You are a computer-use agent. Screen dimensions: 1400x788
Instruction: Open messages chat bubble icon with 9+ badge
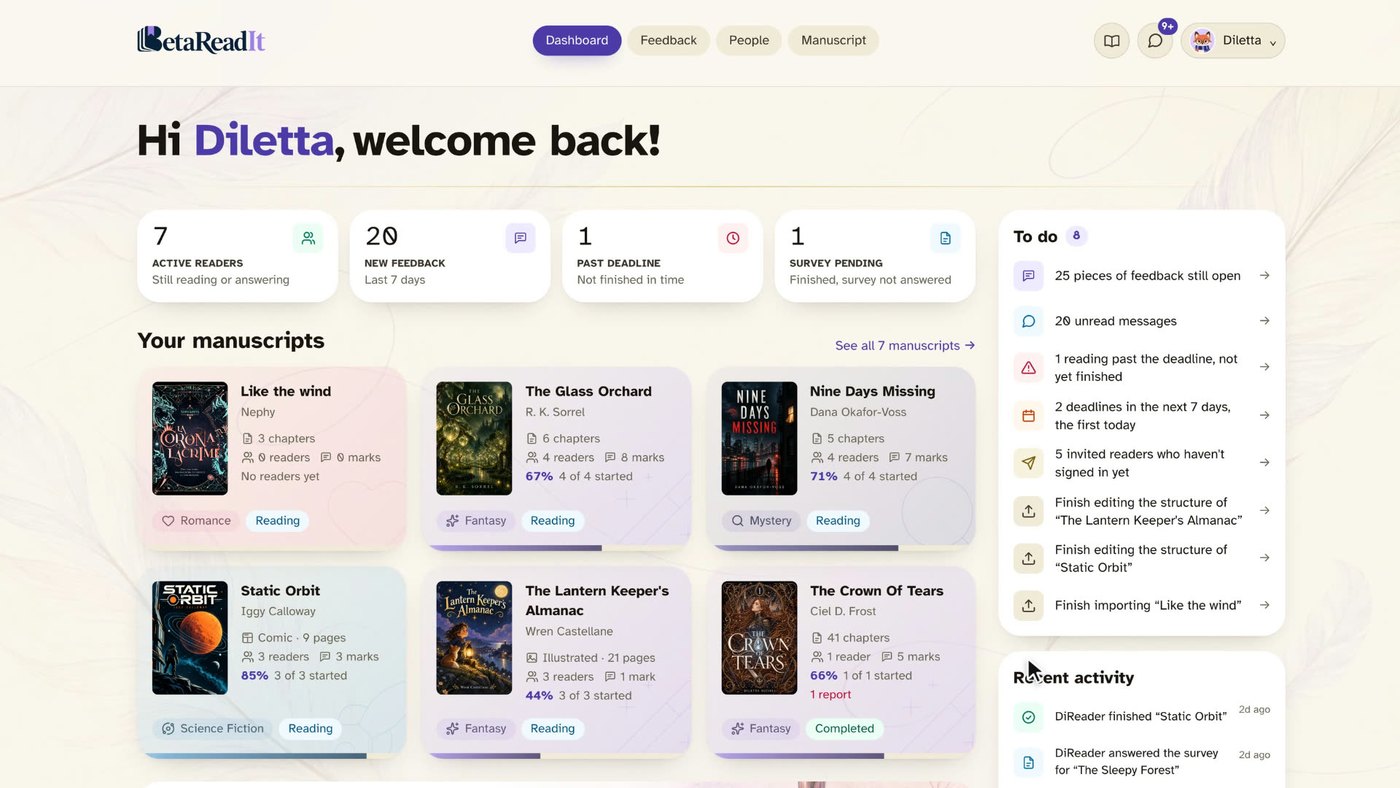[1155, 41]
